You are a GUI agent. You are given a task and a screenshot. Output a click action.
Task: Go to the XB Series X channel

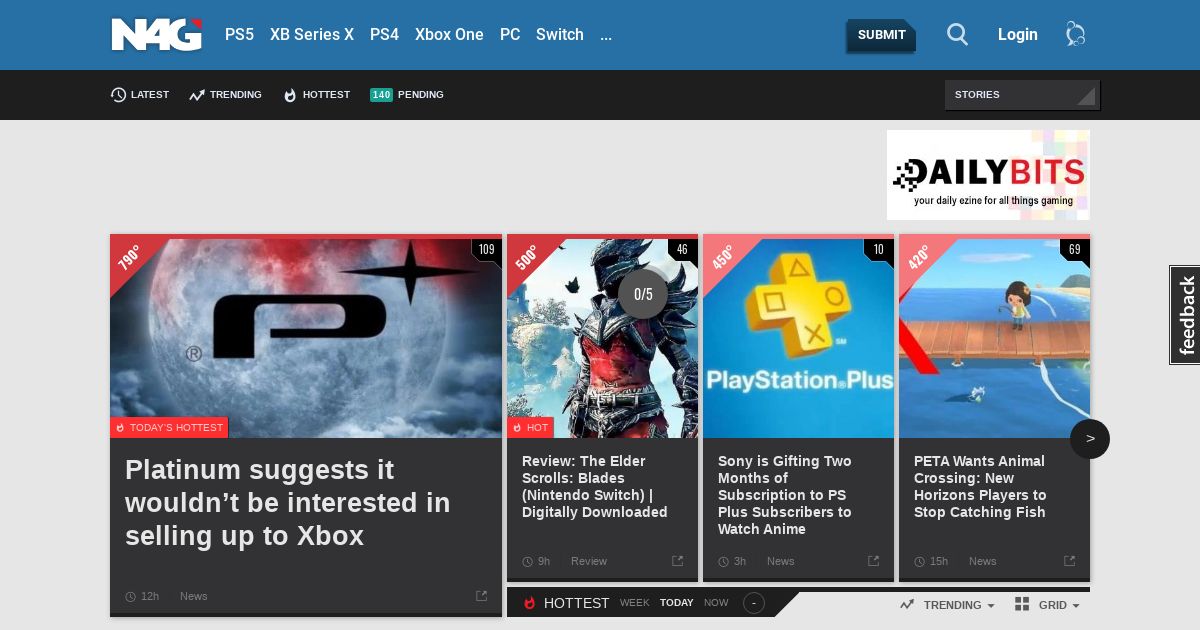[312, 34]
